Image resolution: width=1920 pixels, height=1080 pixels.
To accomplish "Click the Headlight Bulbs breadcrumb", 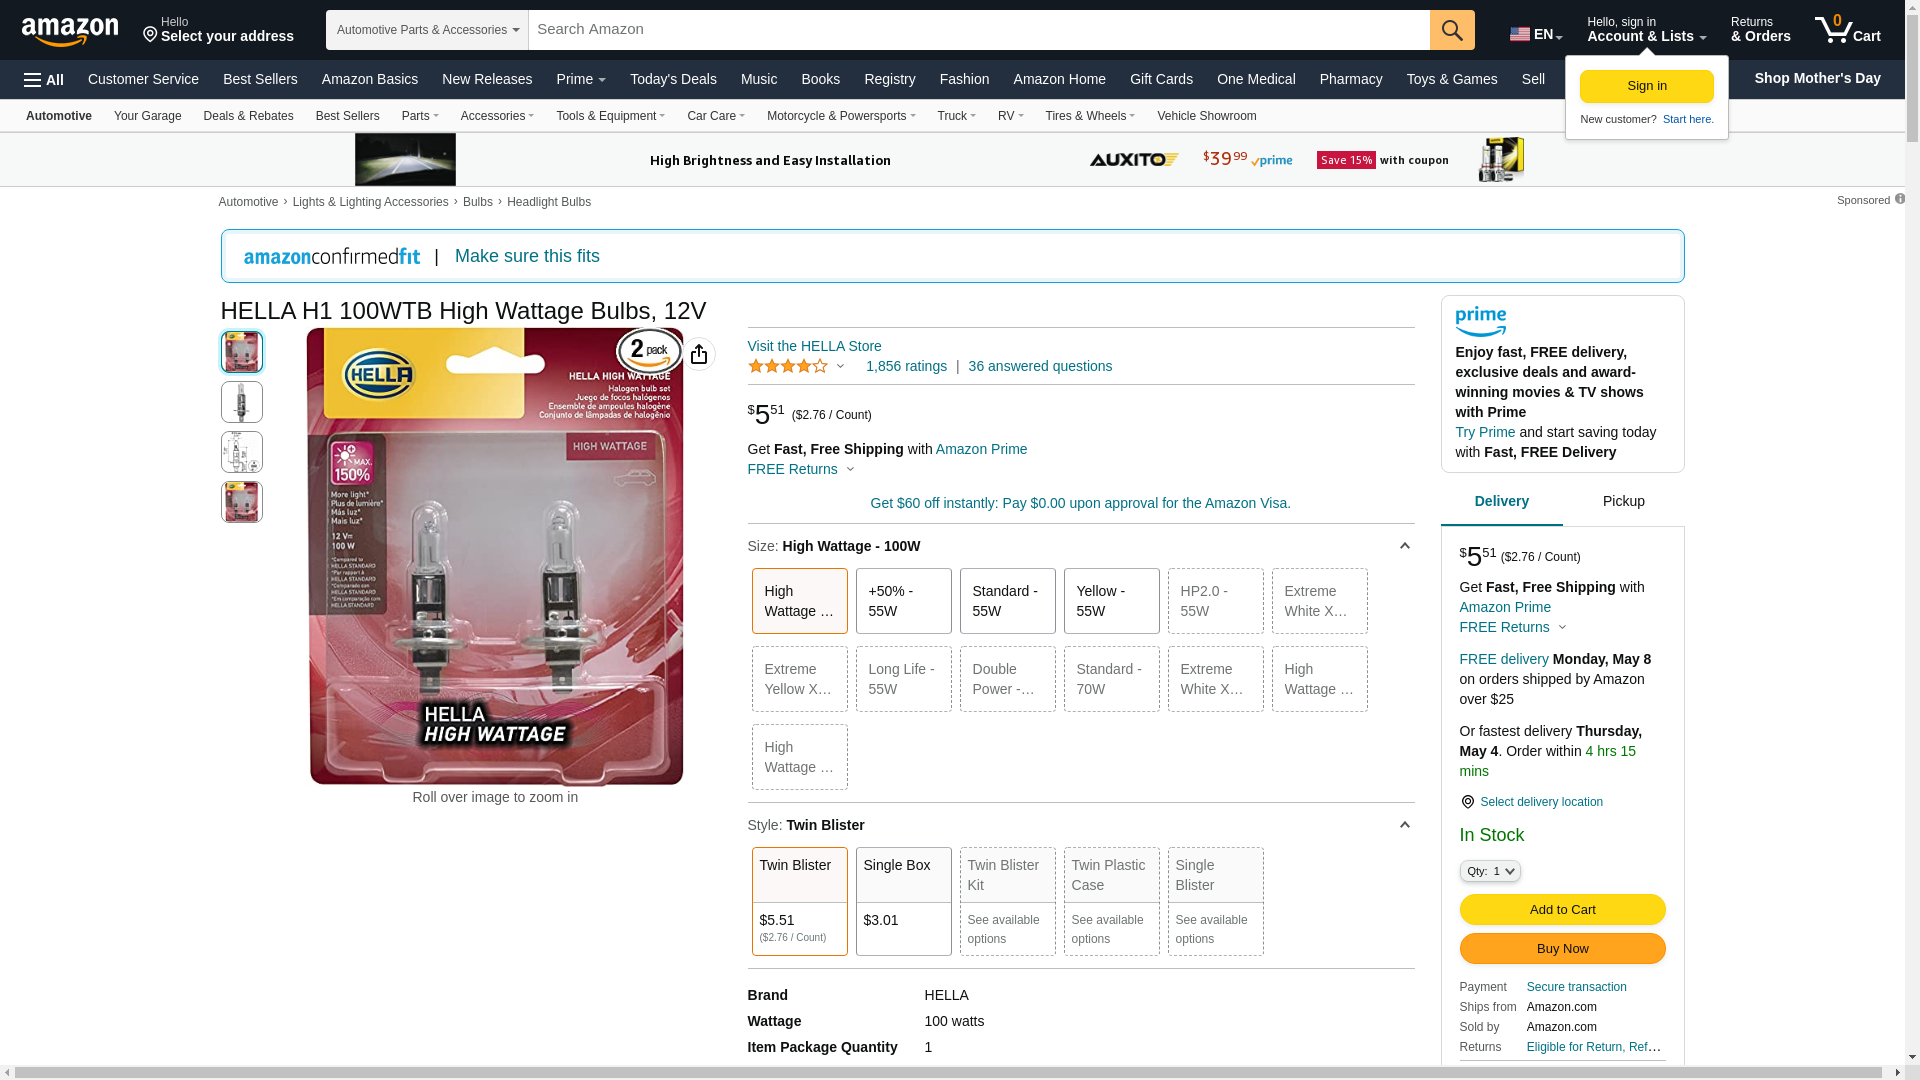I will tap(549, 203).
